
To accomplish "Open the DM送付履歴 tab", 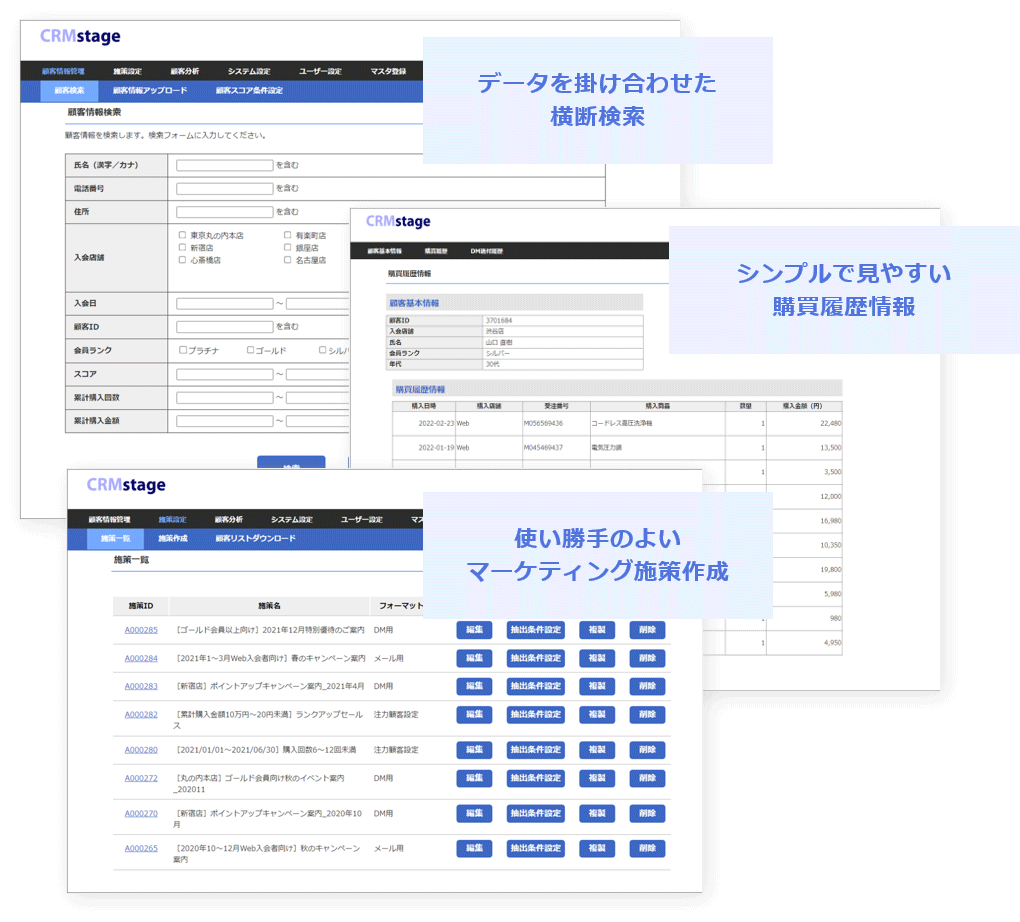I will tap(487, 250).
